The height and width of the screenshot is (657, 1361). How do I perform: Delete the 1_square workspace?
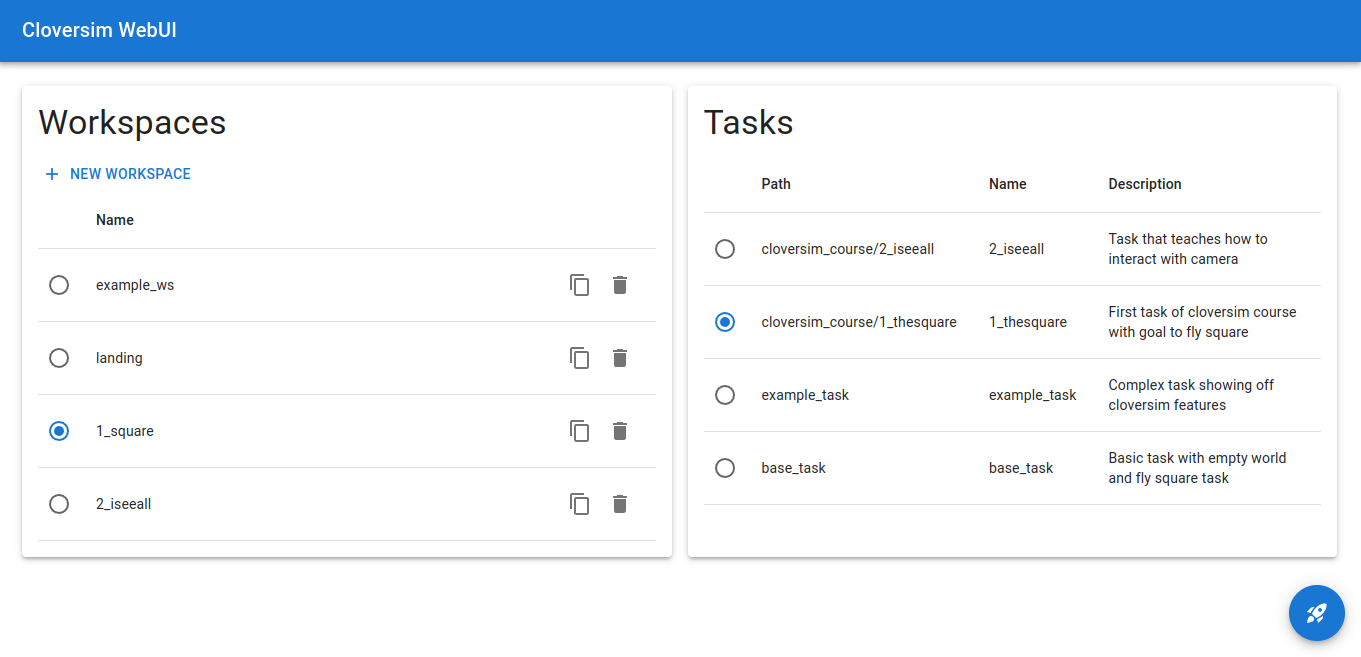coord(620,431)
